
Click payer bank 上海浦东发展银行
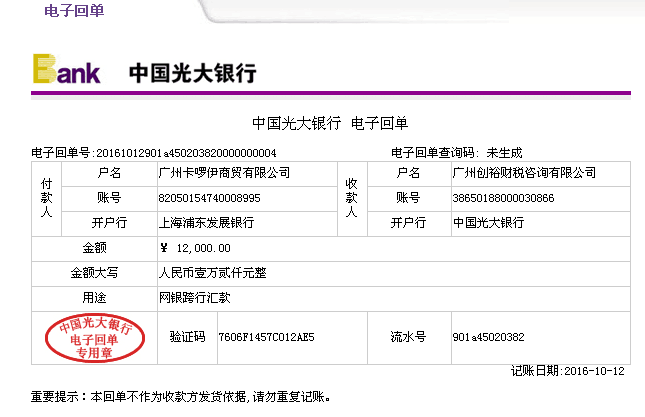(206, 223)
